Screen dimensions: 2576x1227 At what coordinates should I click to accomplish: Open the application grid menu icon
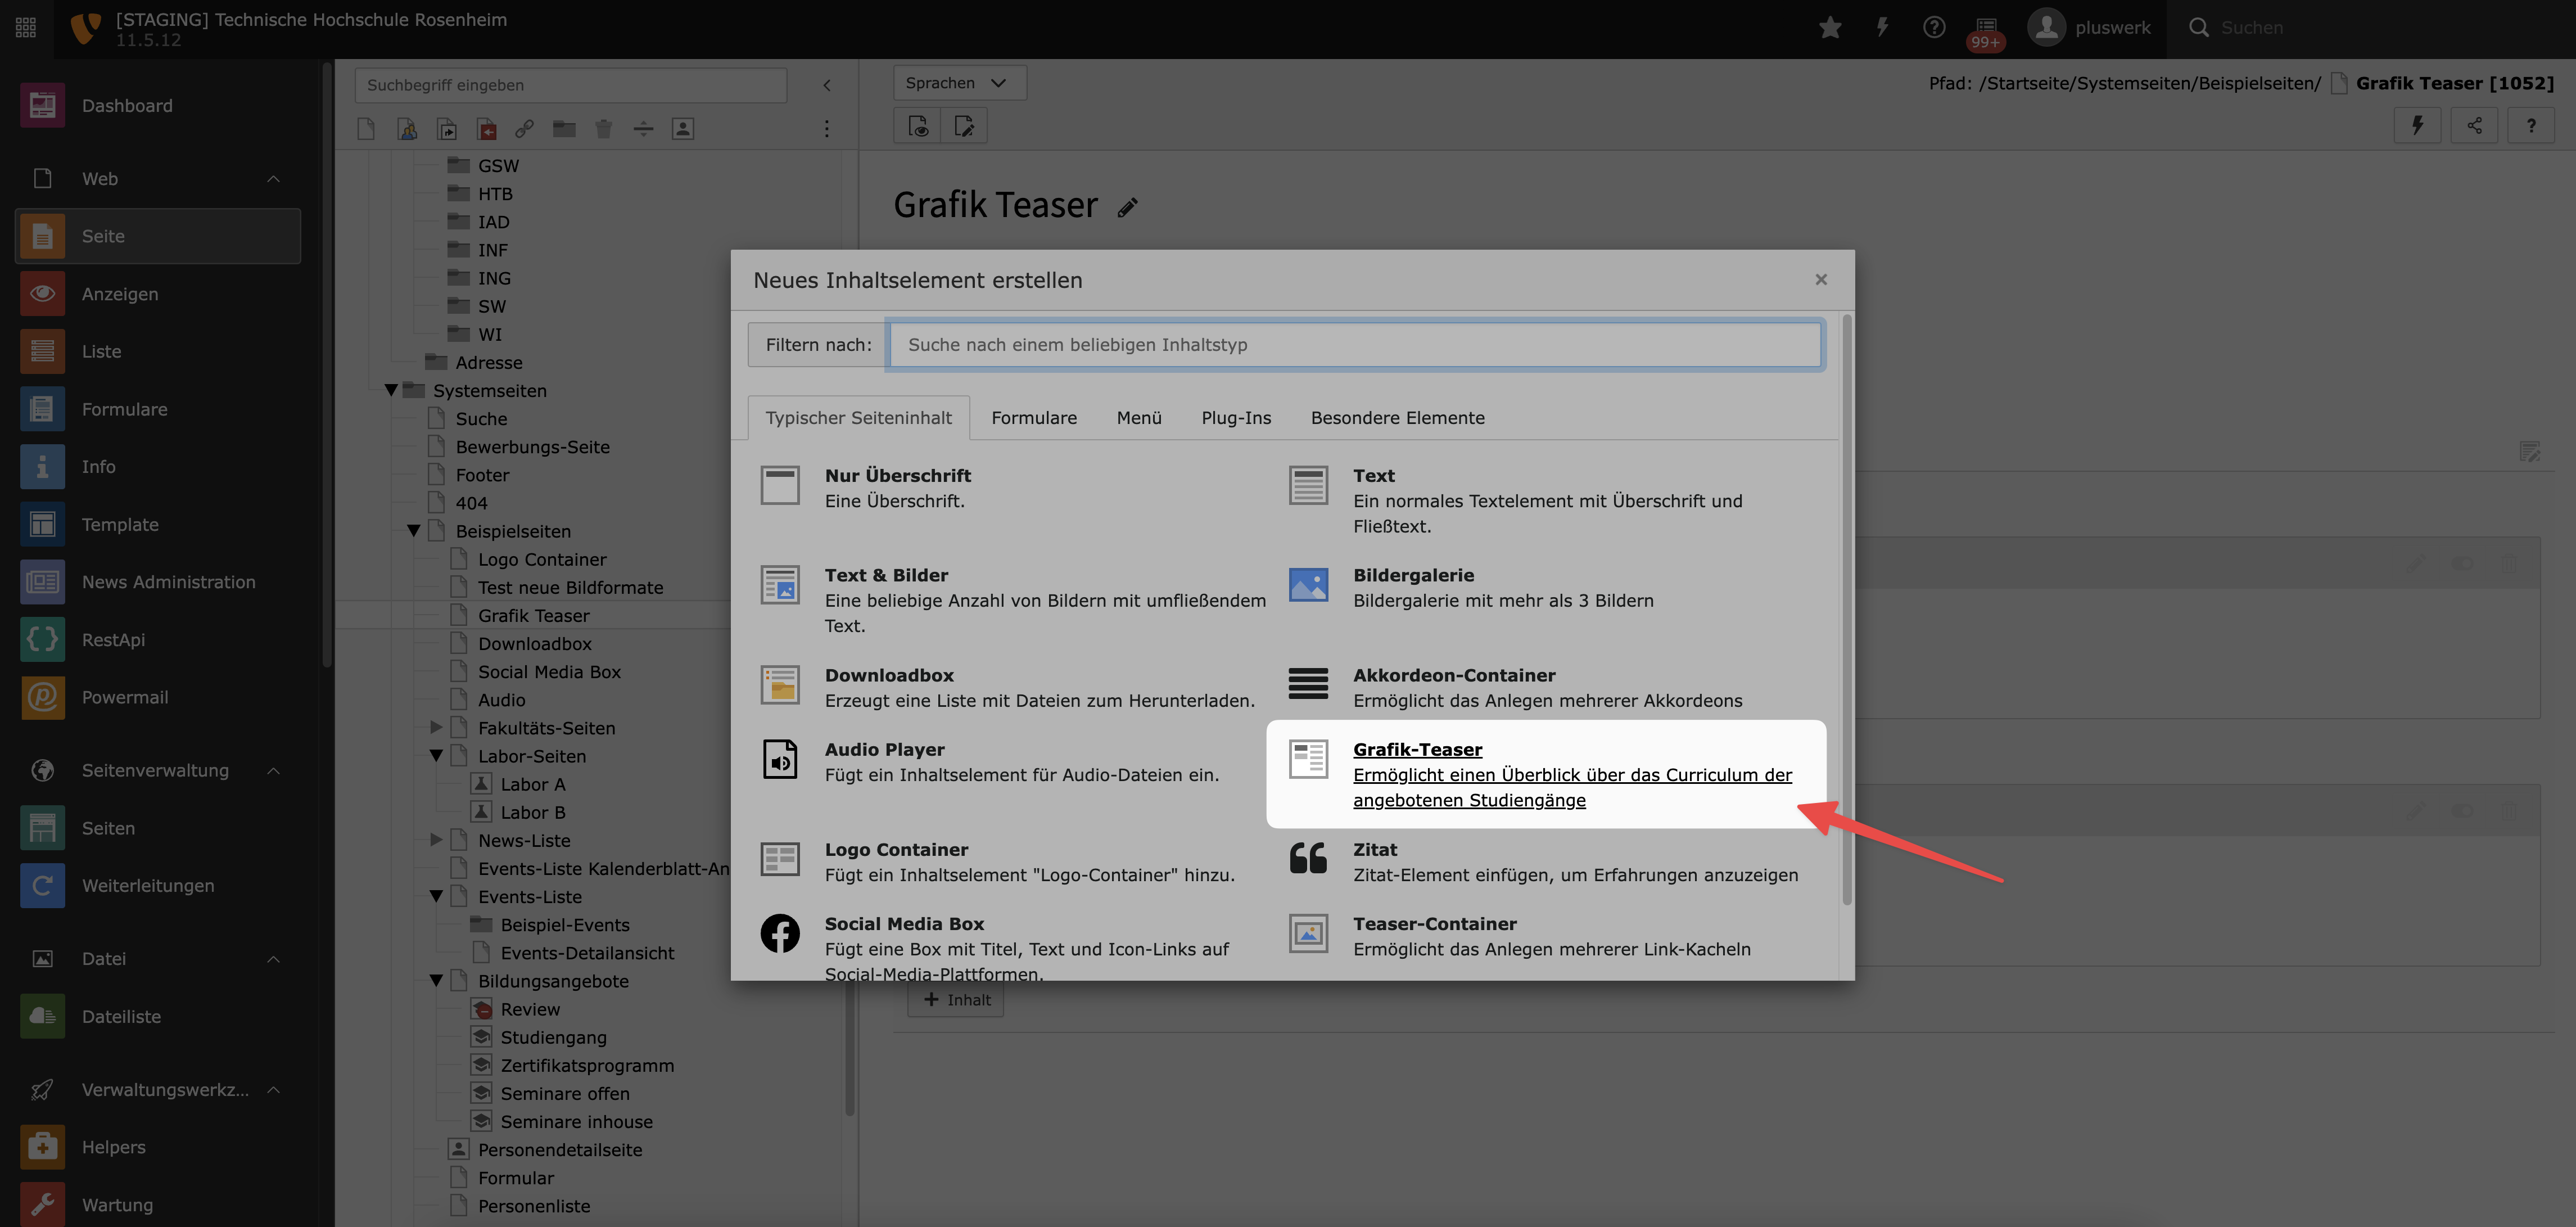point(26,27)
